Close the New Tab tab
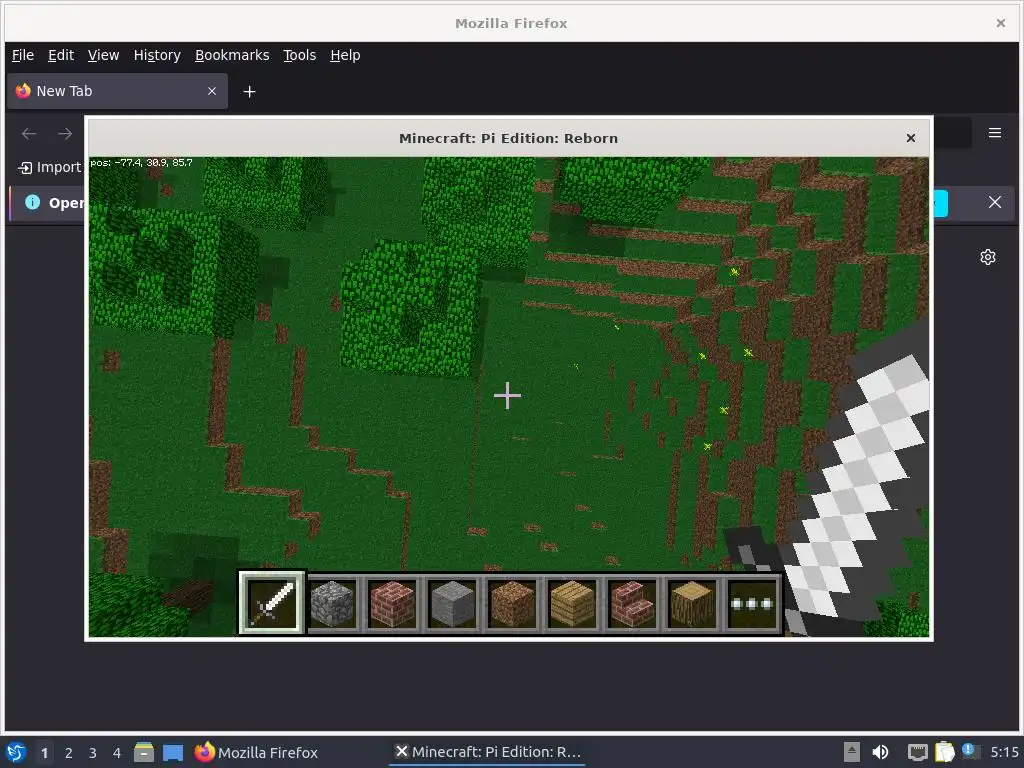Viewport: 1024px width, 768px height. (212, 91)
